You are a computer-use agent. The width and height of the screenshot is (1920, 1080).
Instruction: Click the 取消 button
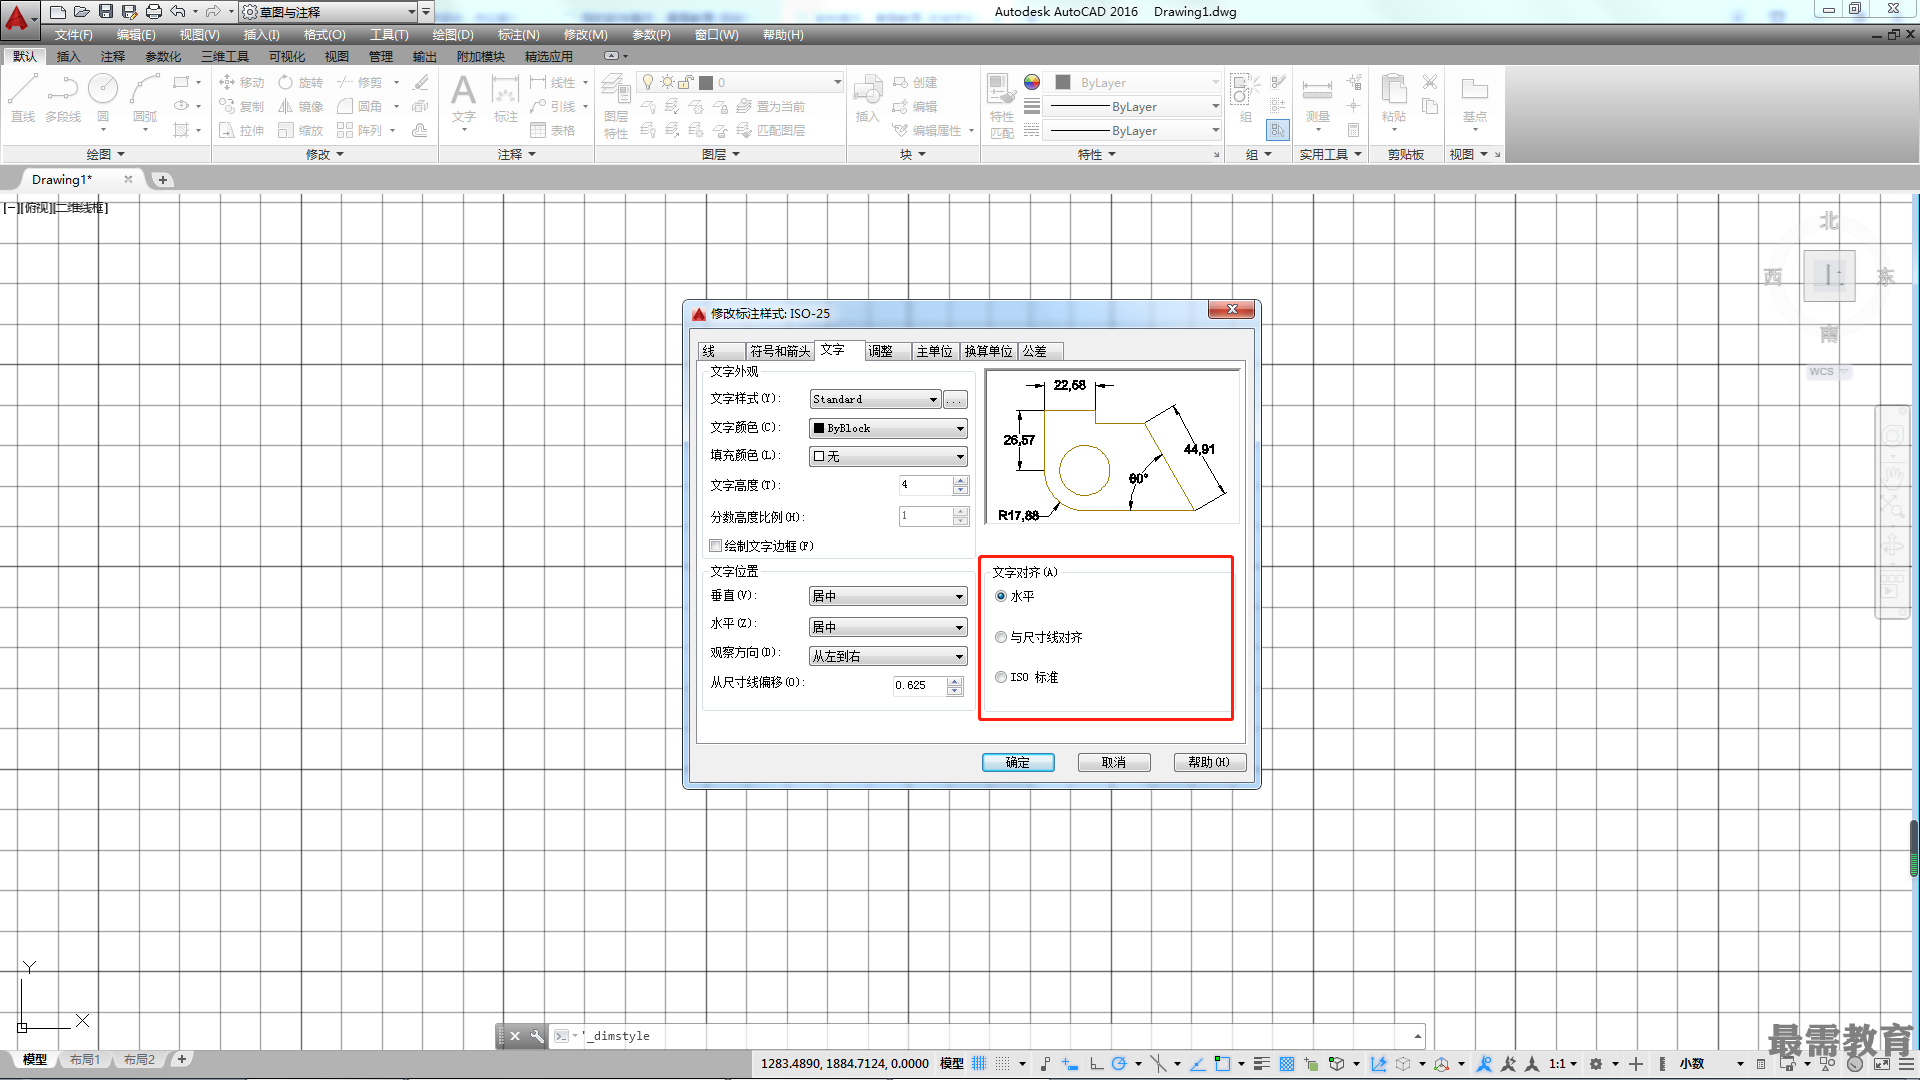tap(1114, 762)
